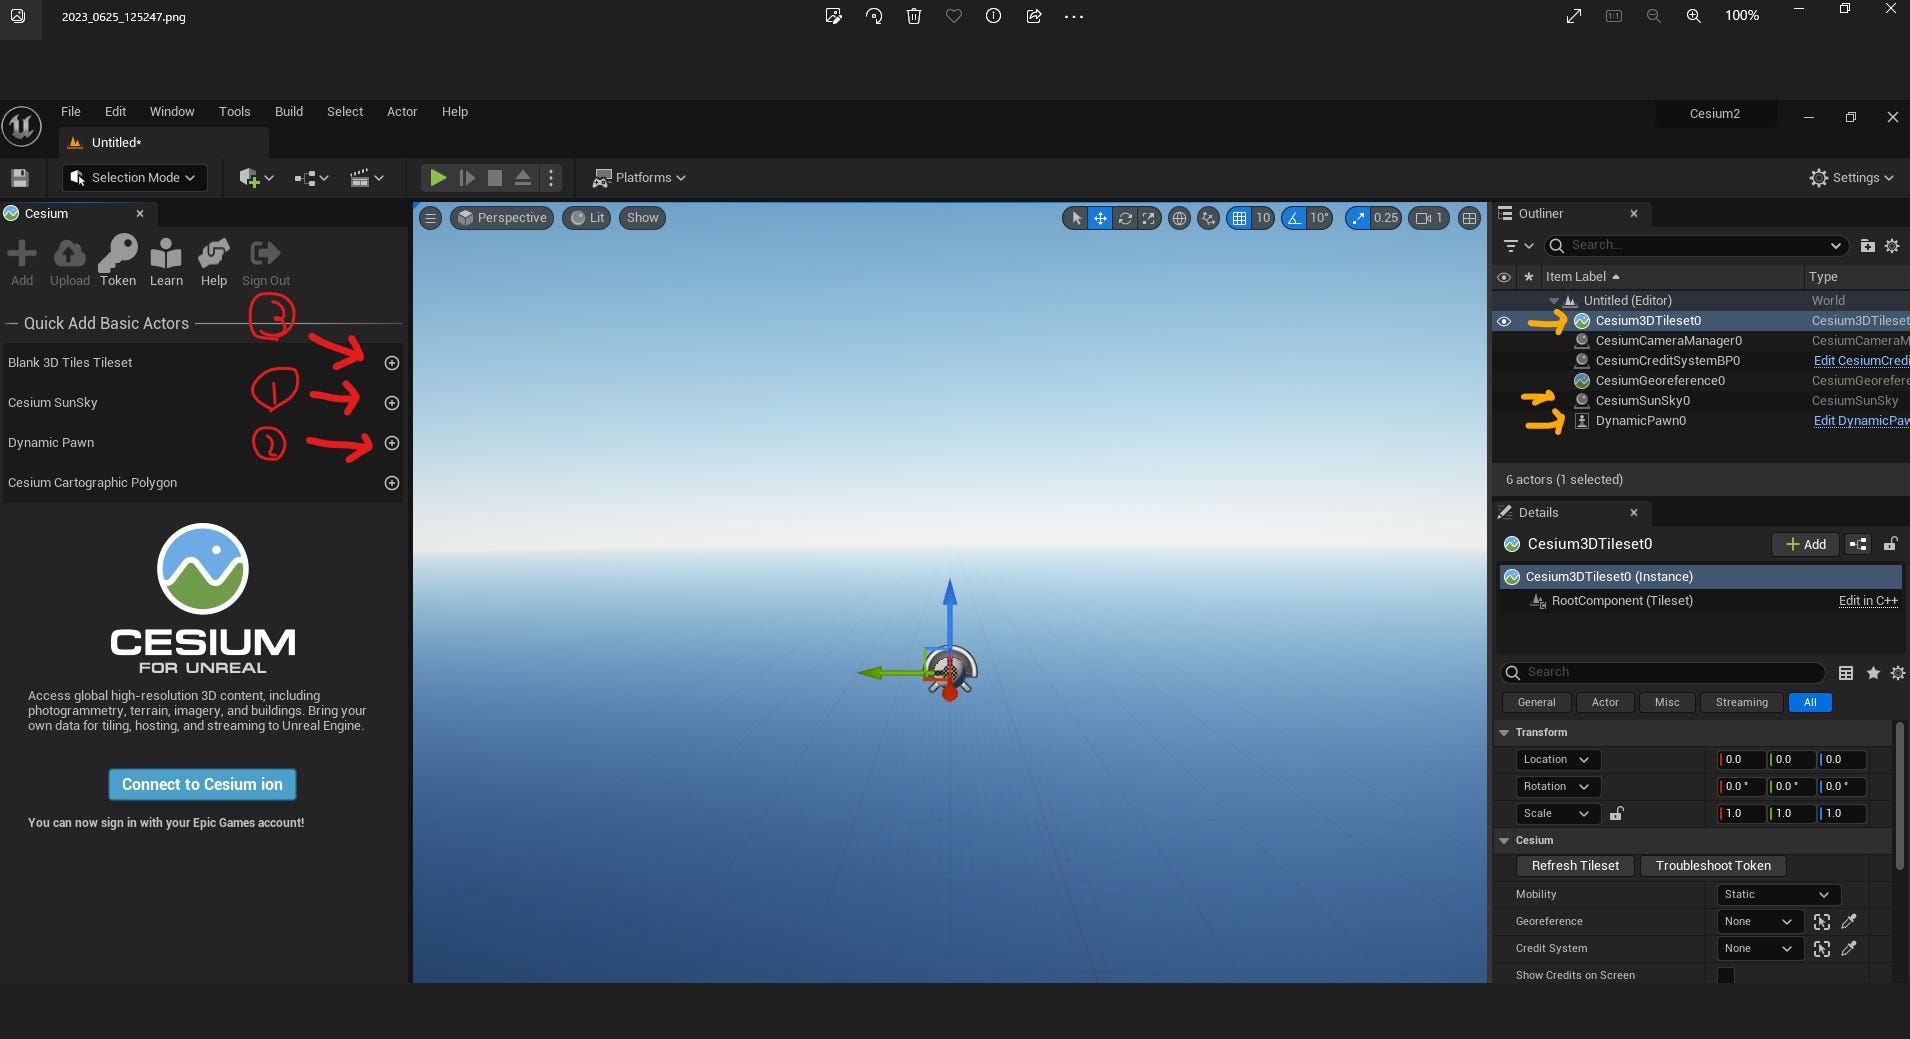Viewport: 1910px width, 1039px height.
Task: Click Troubleshoot Token button
Action: (1713, 866)
